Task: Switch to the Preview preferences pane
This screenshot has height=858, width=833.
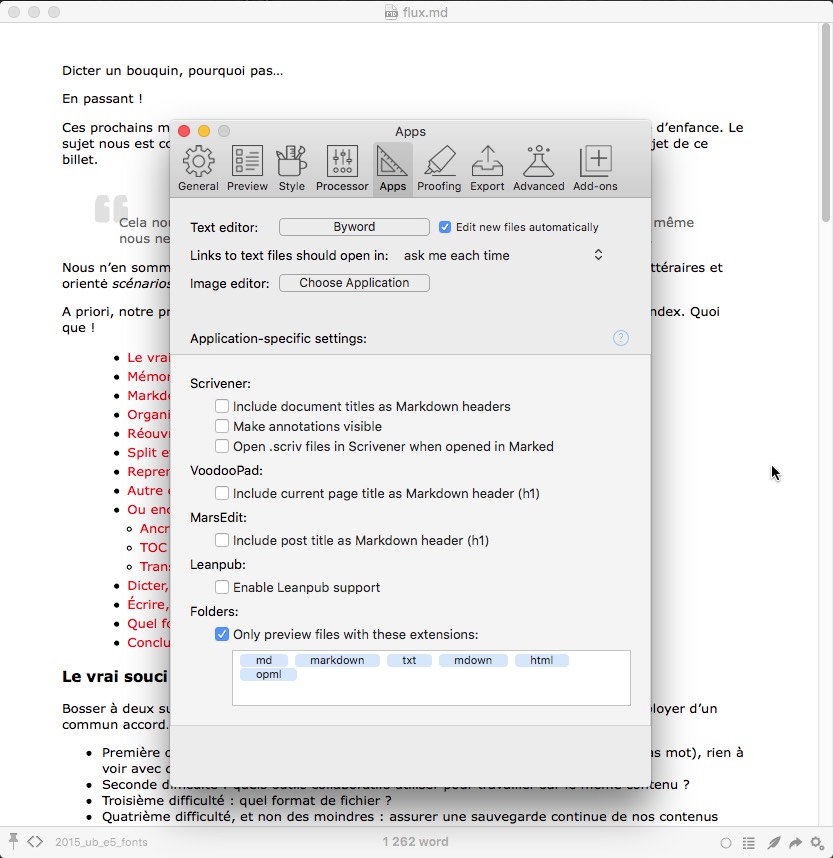Action: tap(247, 169)
